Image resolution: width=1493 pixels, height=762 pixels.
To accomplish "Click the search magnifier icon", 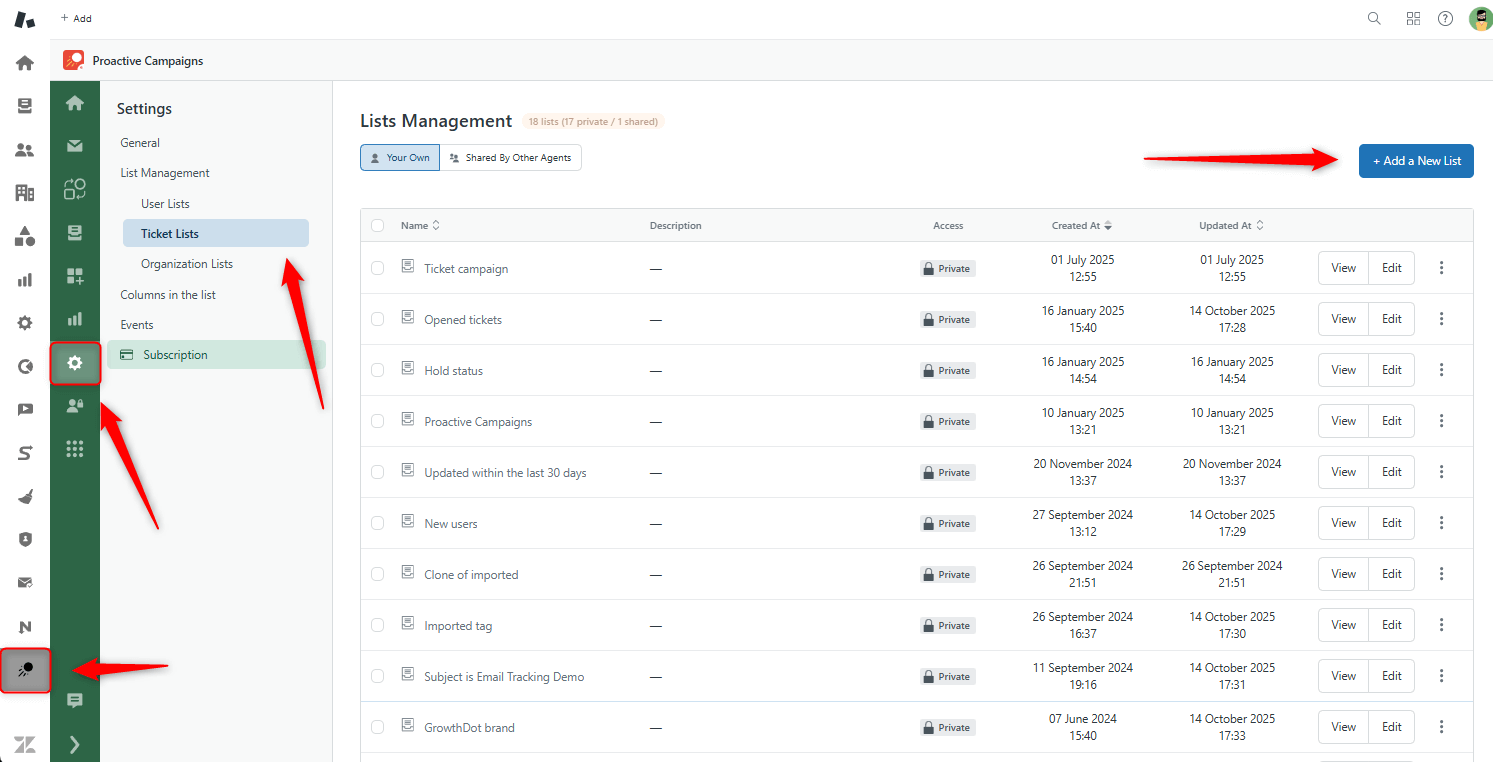I will point(1374,18).
